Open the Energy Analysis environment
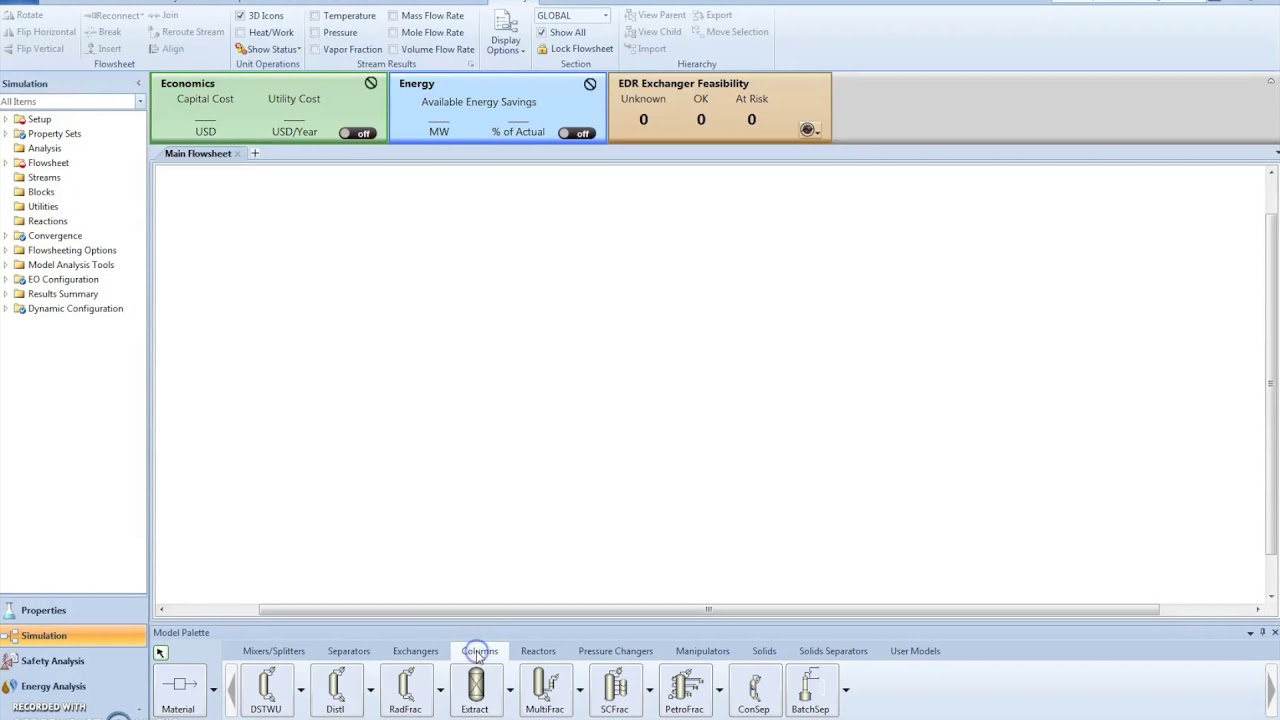Screen dimensions: 1280x720 click(x=73, y=686)
